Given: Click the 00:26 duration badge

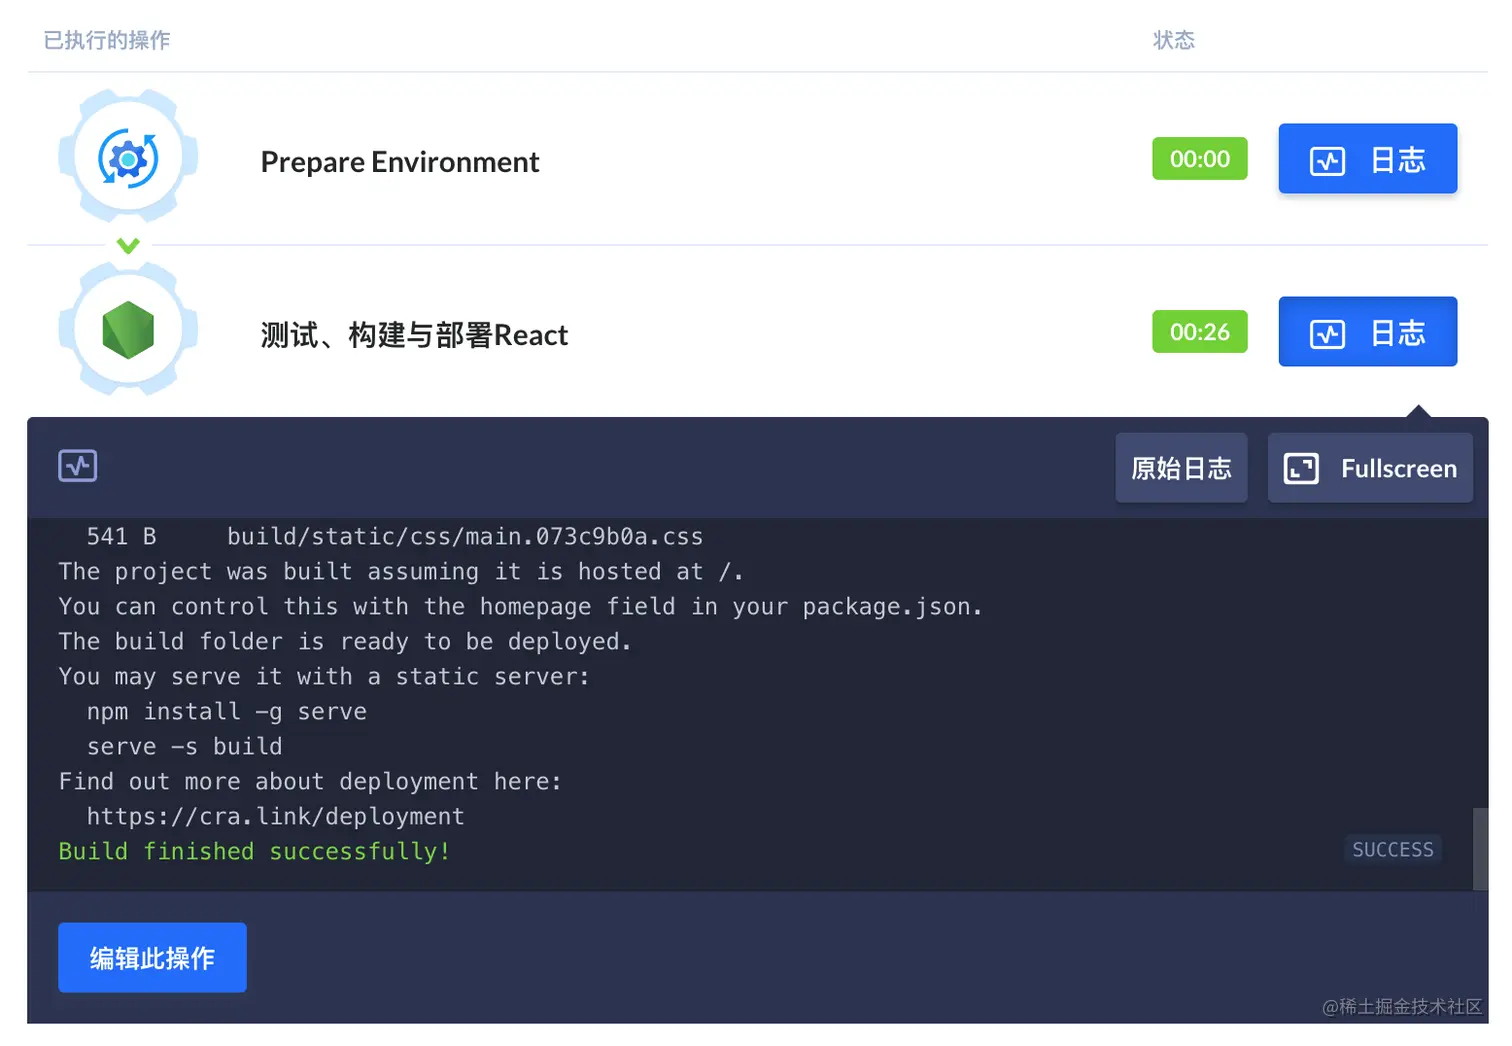Looking at the screenshot, I should point(1200,332).
